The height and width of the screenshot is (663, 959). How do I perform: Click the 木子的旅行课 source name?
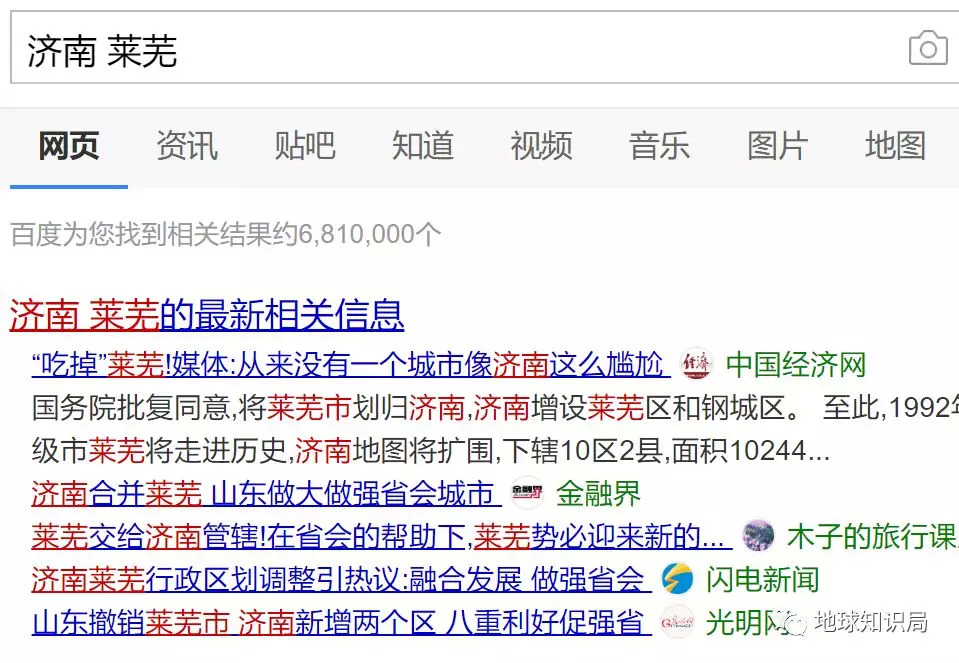pyautogui.click(x=873, y=536)
